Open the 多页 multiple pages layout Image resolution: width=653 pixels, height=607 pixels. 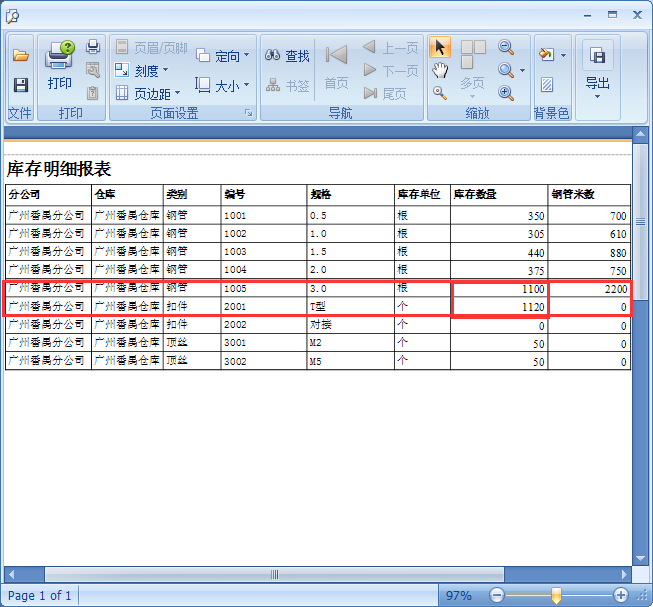tap(473, 70)
